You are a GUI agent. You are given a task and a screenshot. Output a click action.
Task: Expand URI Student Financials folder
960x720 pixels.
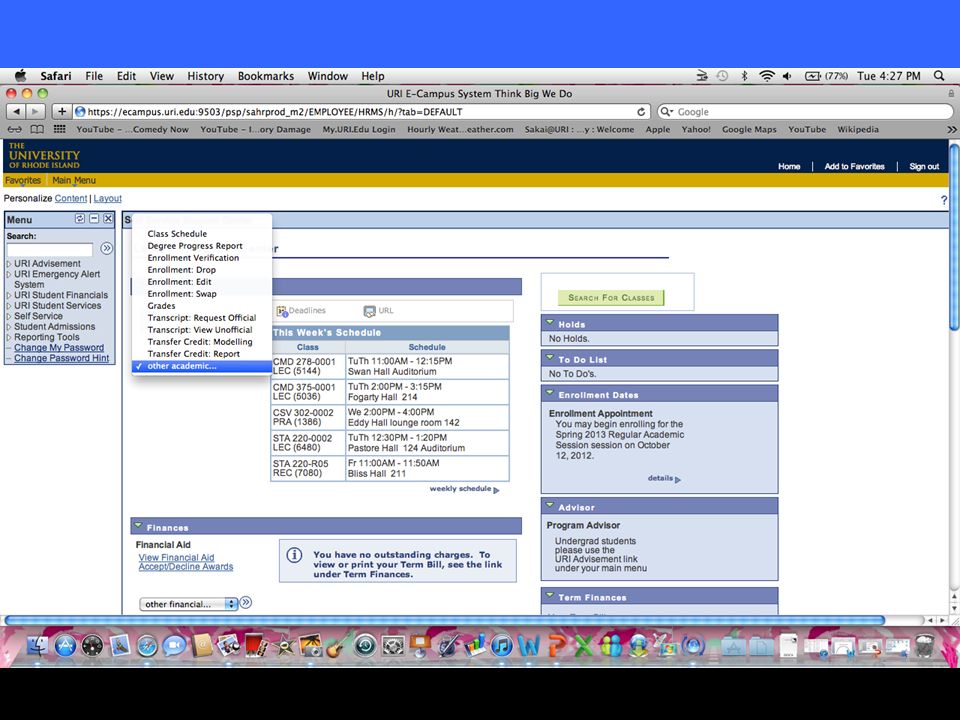pyautogui.click(x=9, y=295)
